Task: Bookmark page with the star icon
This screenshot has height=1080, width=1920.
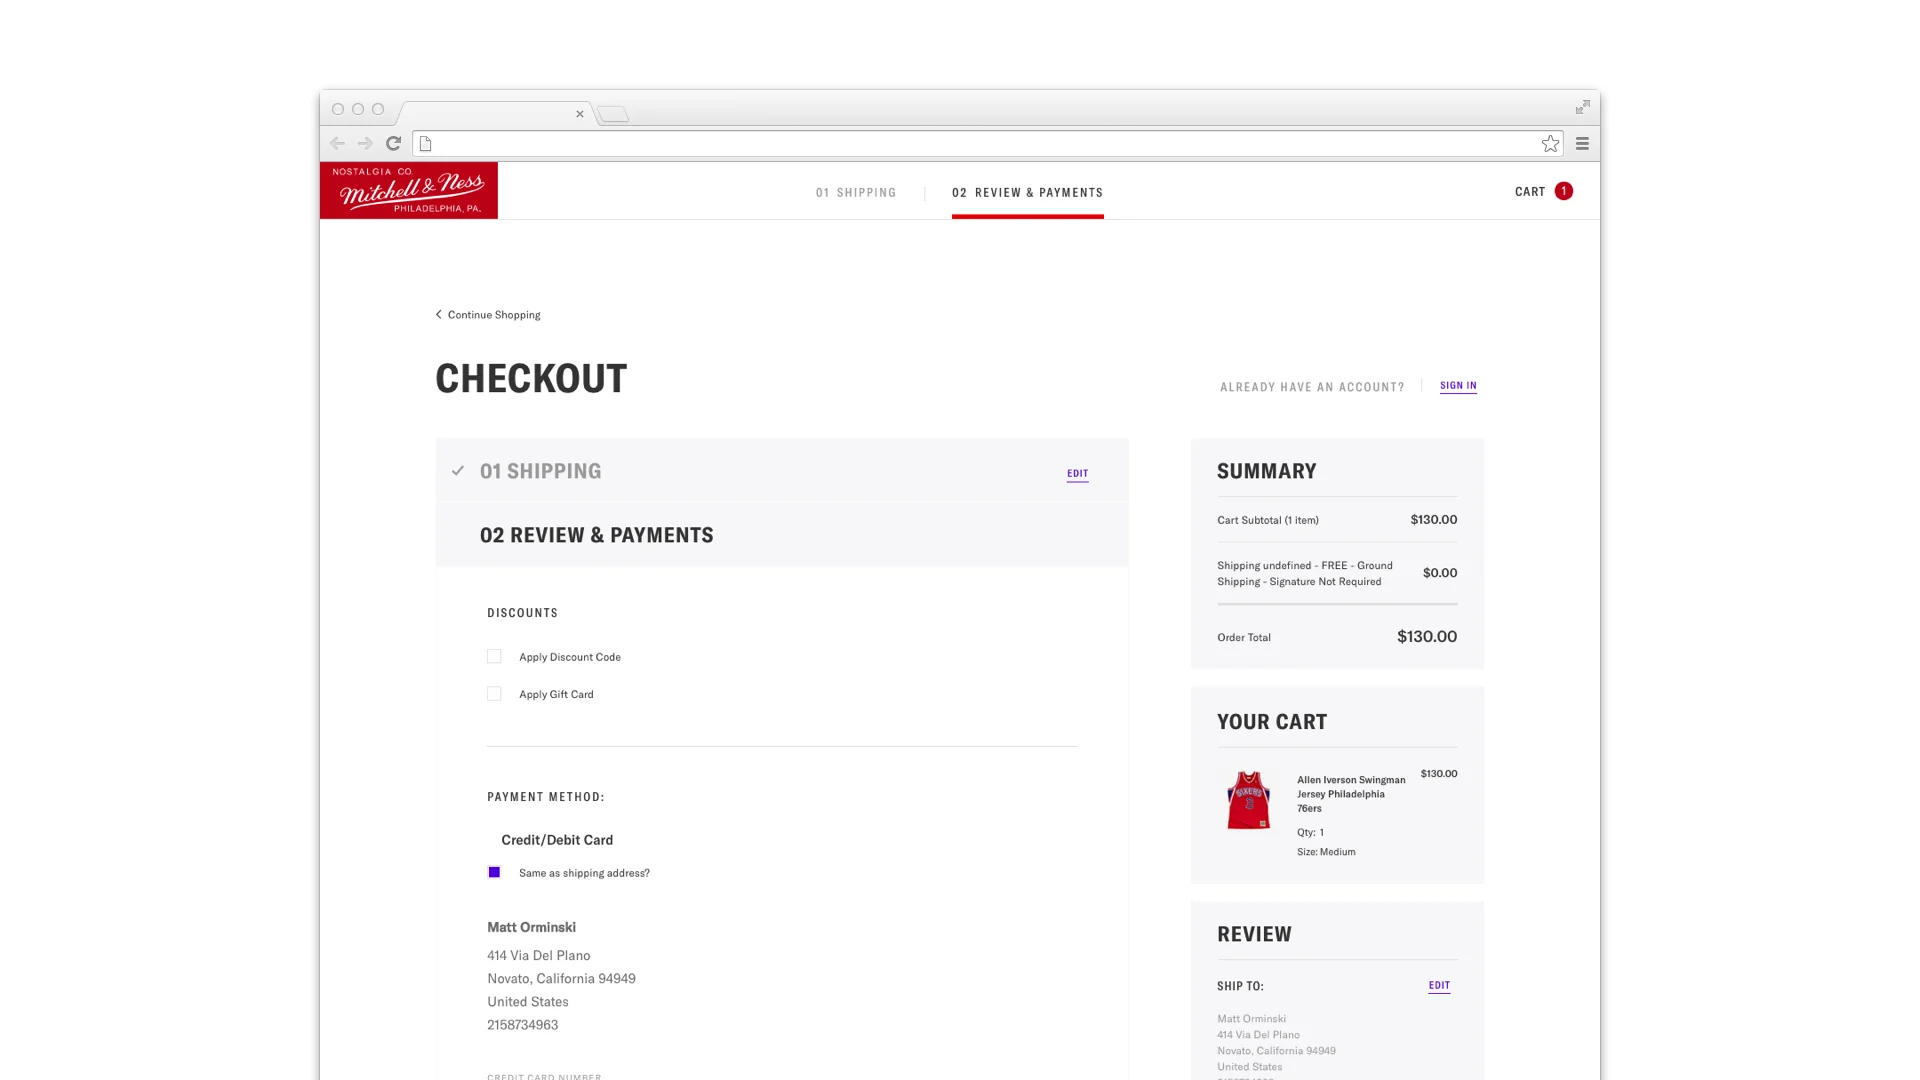Action: pos(1550,143)
